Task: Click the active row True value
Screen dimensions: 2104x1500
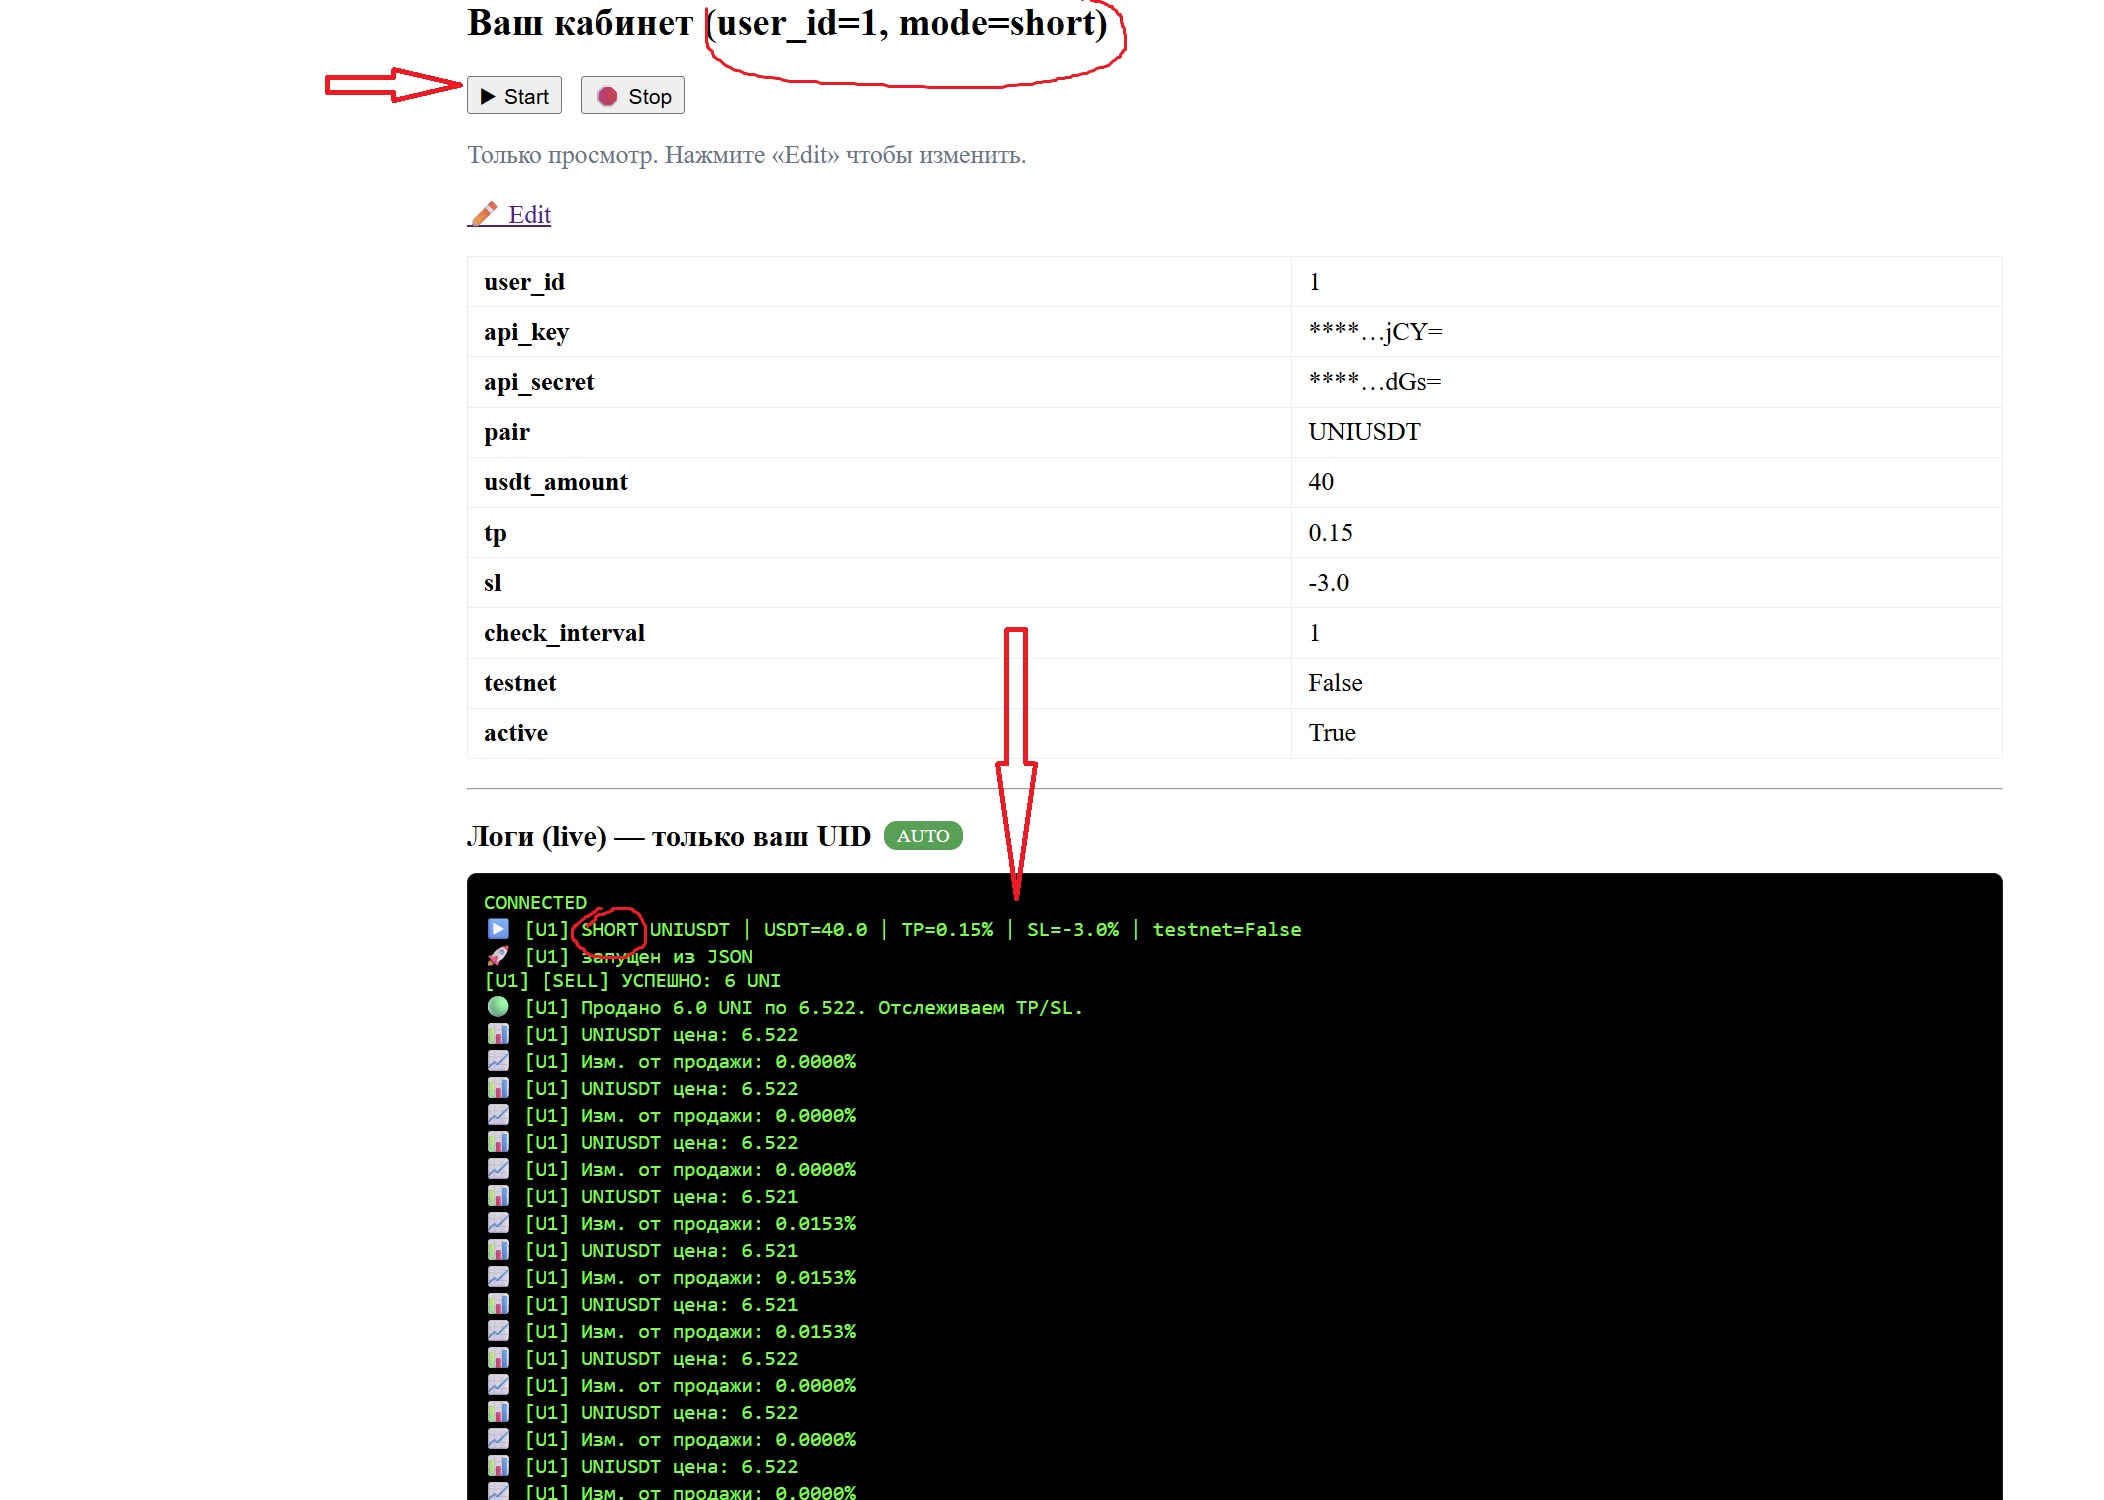Action: [1332, 733]
